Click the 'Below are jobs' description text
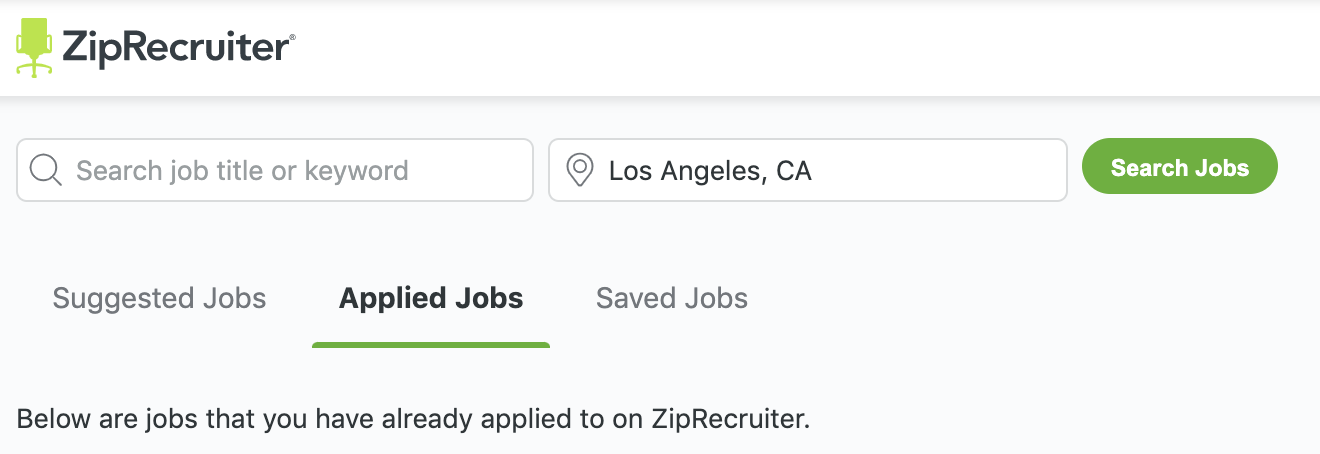Screen dimensions: 1320x454 click(x=413, y=418)
